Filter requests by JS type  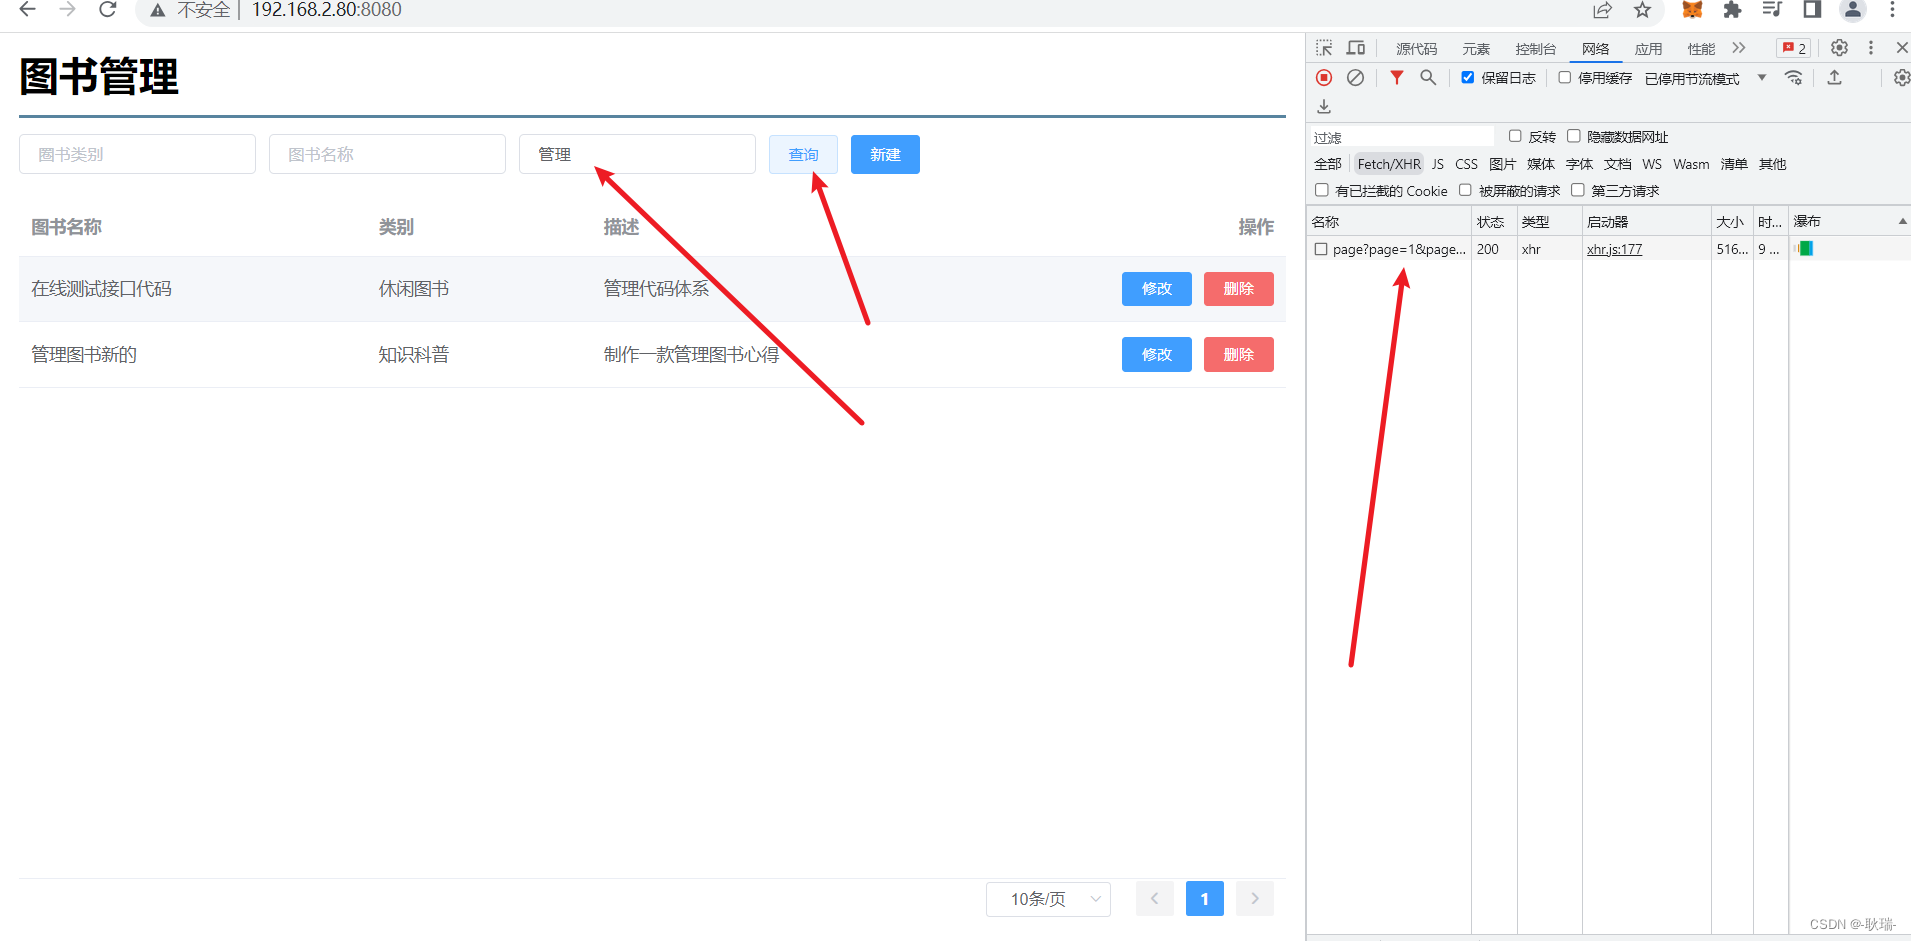(1438, 164)
